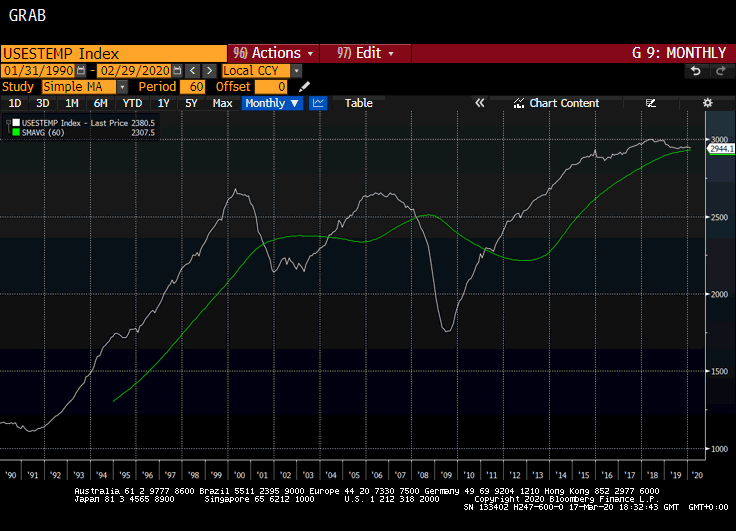Open start date calendar picker for 01/31/1990
Viewport: 736px width, 531px height.
coord(81,71)
